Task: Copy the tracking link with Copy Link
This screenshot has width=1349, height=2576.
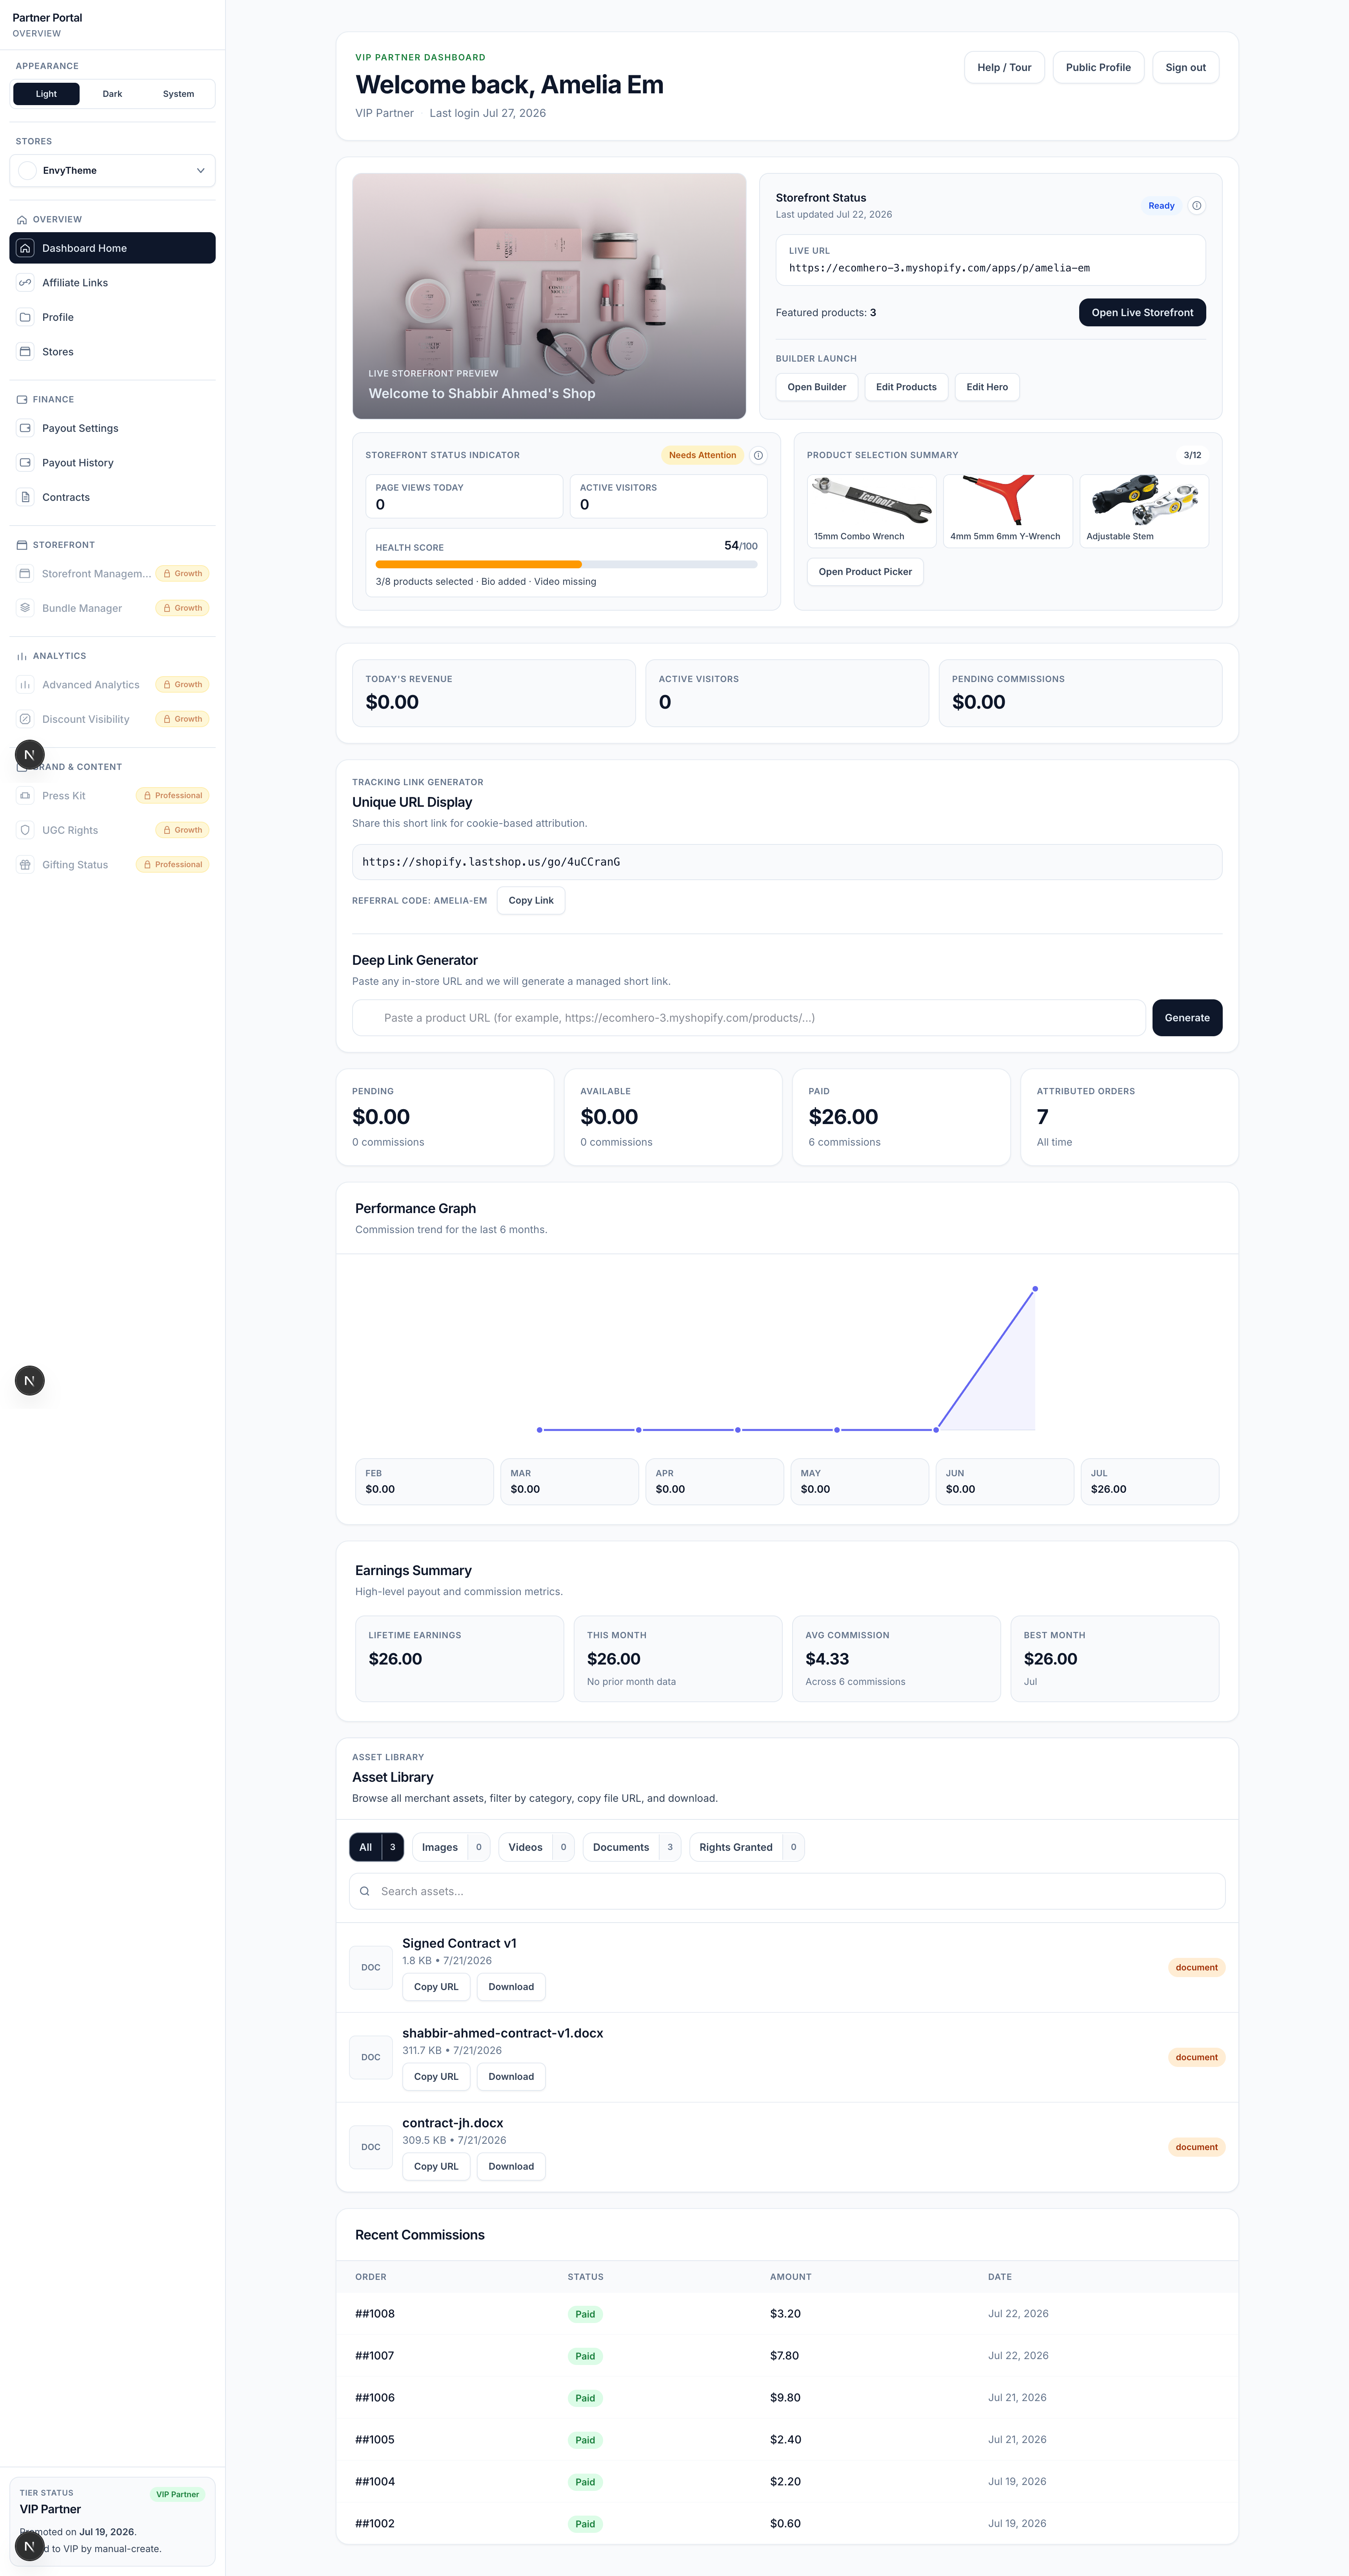Action: pyautogui.click(x=531, y=901)
